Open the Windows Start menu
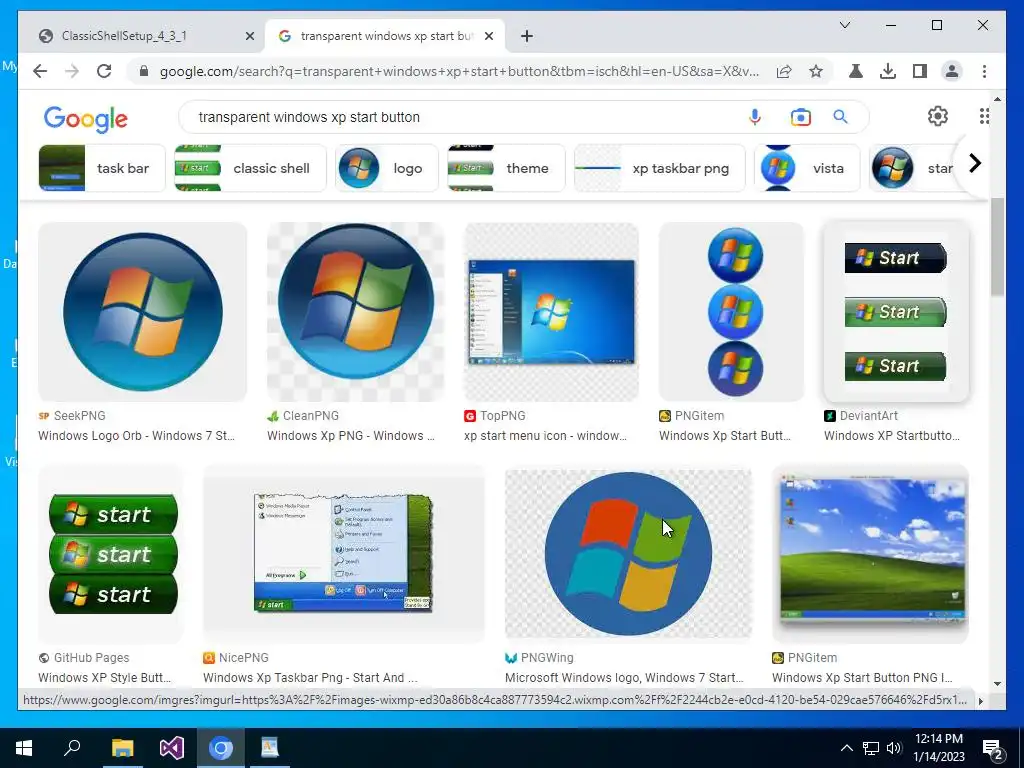 pos(24,748)
